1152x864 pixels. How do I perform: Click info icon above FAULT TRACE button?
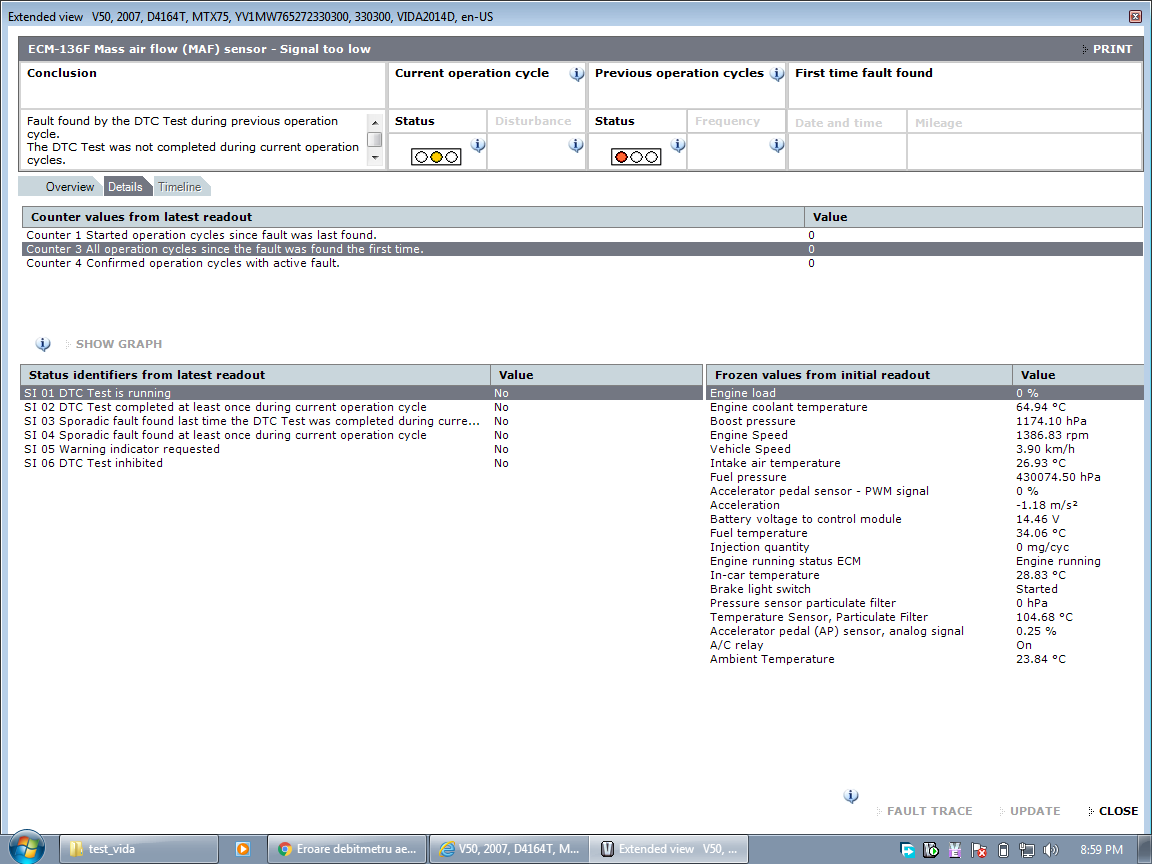coord(851,797)
